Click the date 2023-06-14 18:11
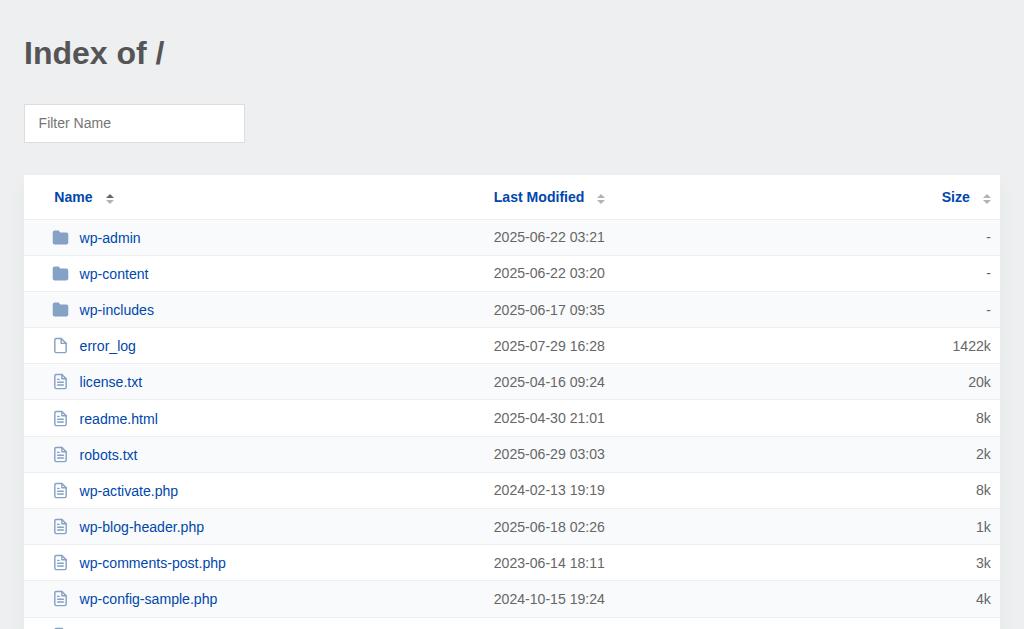The width and height of the screenshot is (1024, 629). [x=549, y=562]
